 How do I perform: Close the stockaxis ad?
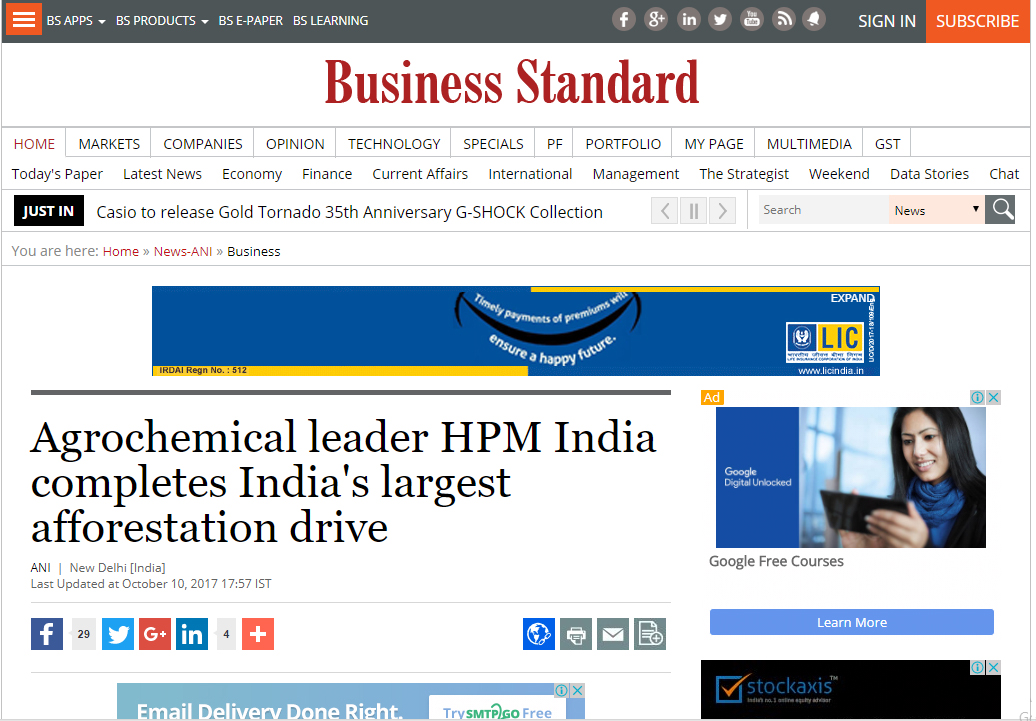point(993,667)
